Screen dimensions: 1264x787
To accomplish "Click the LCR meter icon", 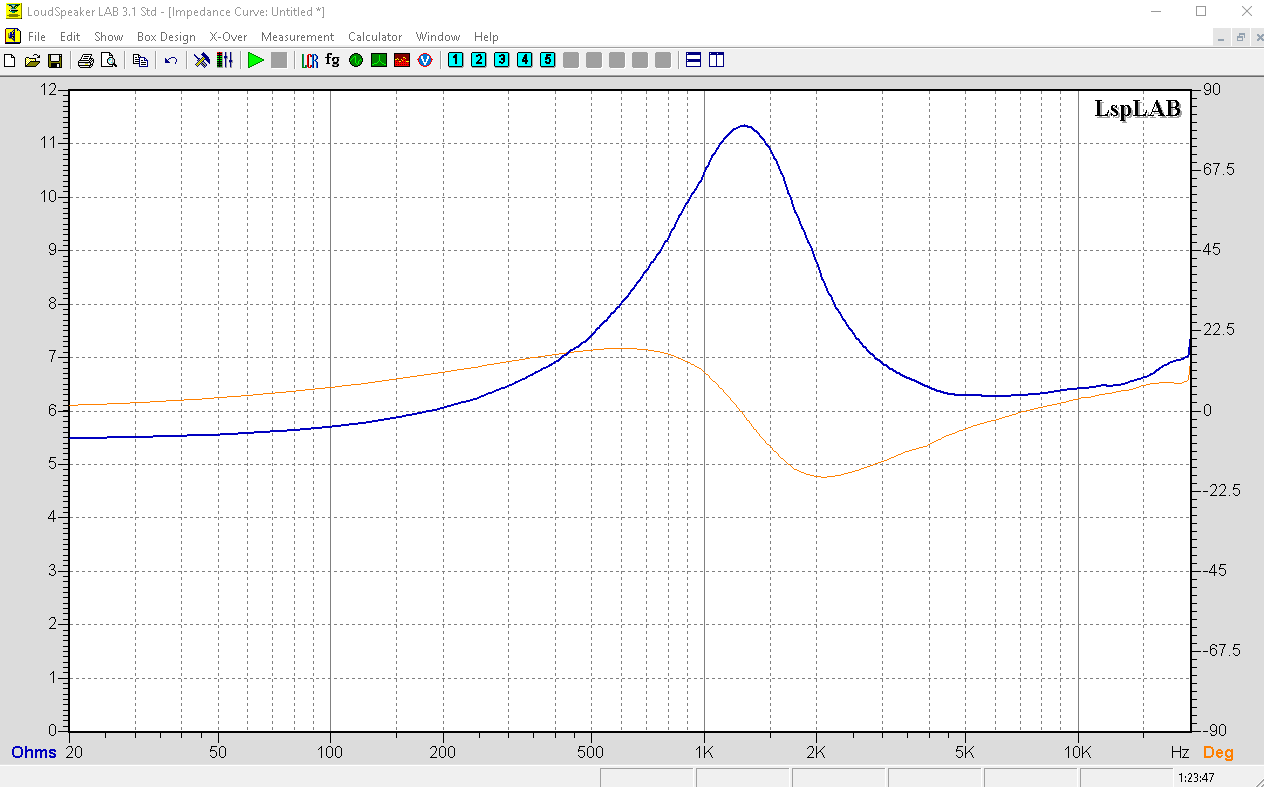I will click(310, 60).
